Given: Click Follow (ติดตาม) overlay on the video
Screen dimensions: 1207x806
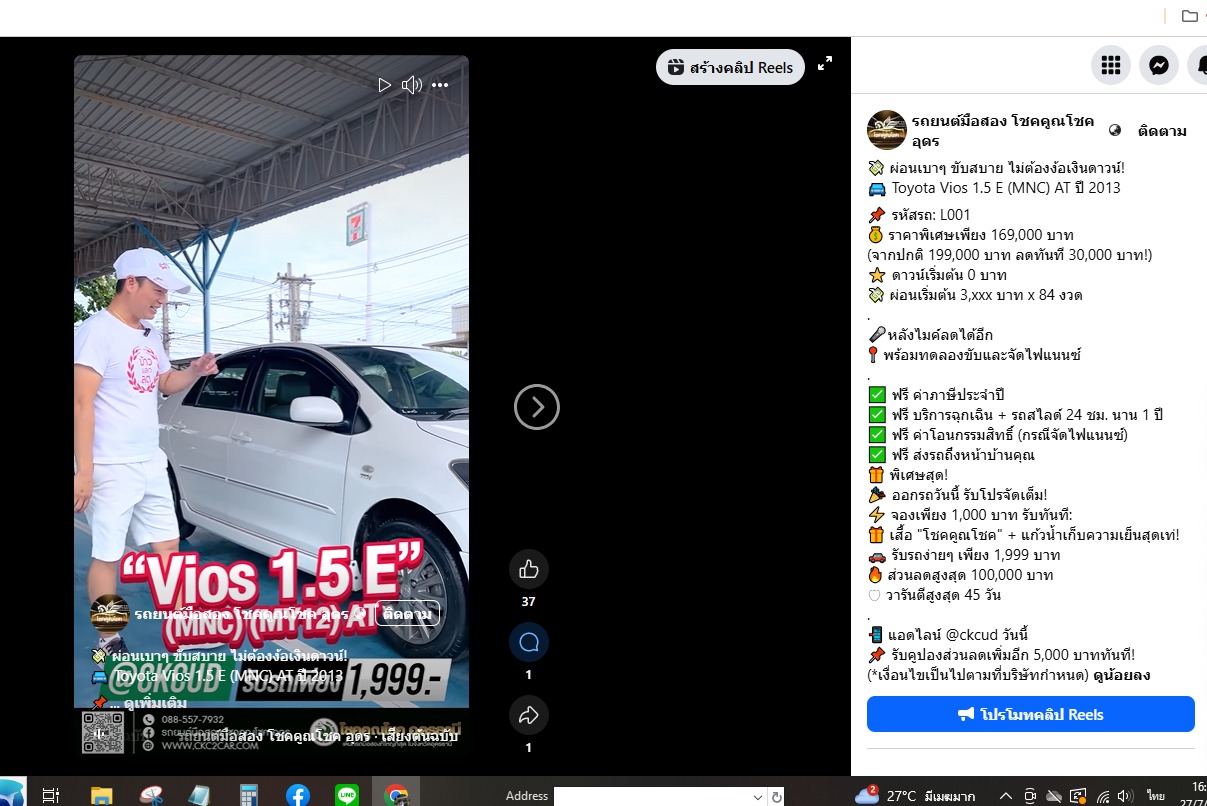Looking at the screenshot, I should (x=407, y=613).
